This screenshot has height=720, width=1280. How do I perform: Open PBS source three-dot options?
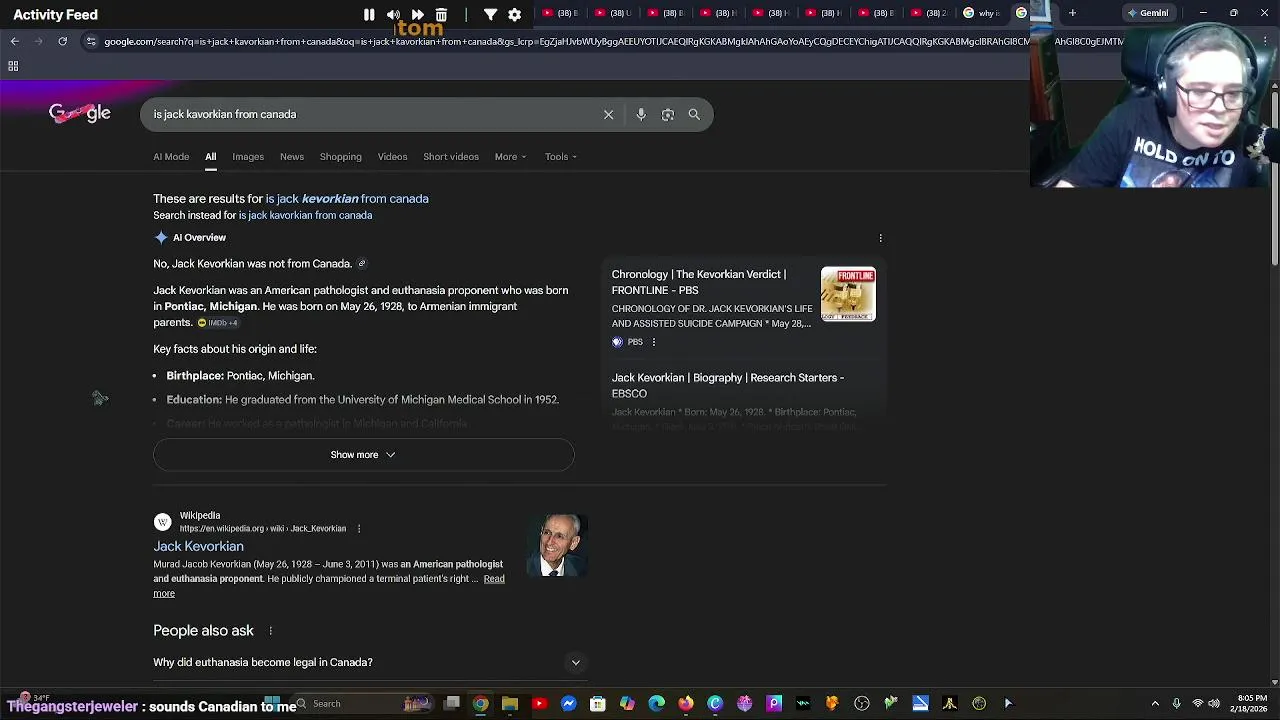[654, 342]
